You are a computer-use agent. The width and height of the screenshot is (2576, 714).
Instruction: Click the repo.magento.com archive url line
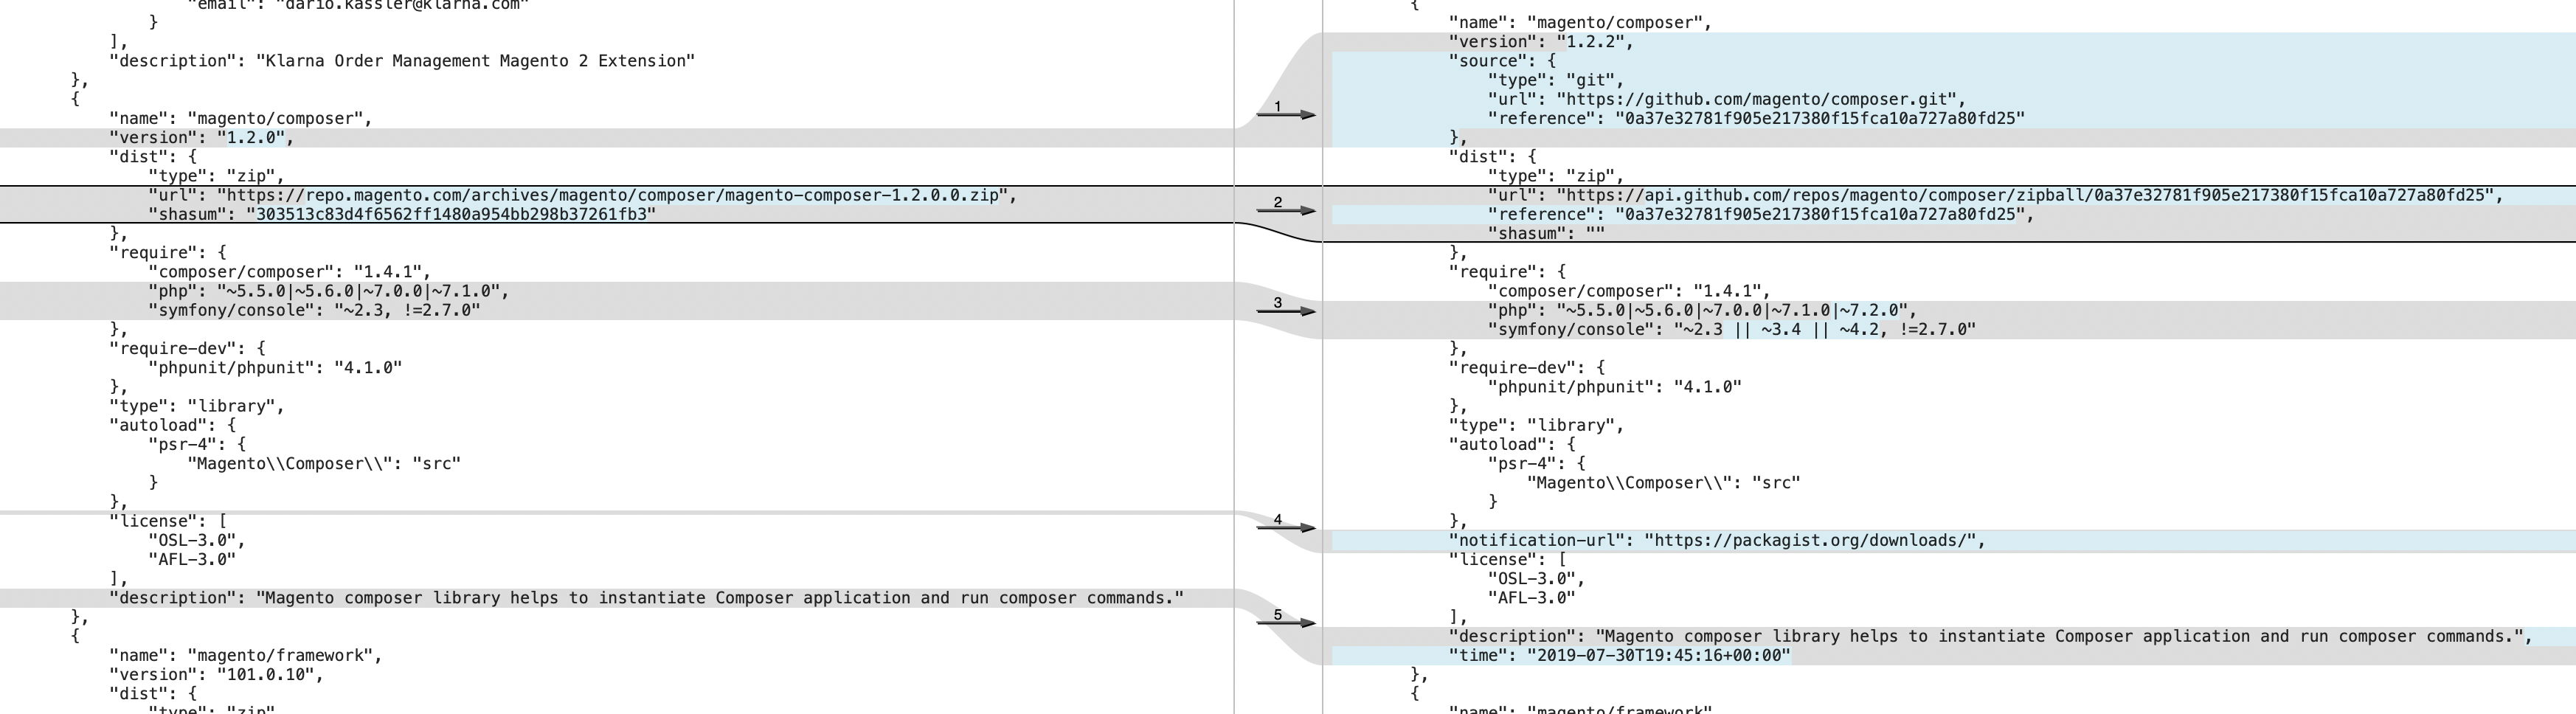pyautogui.click(x=583, y=195)
